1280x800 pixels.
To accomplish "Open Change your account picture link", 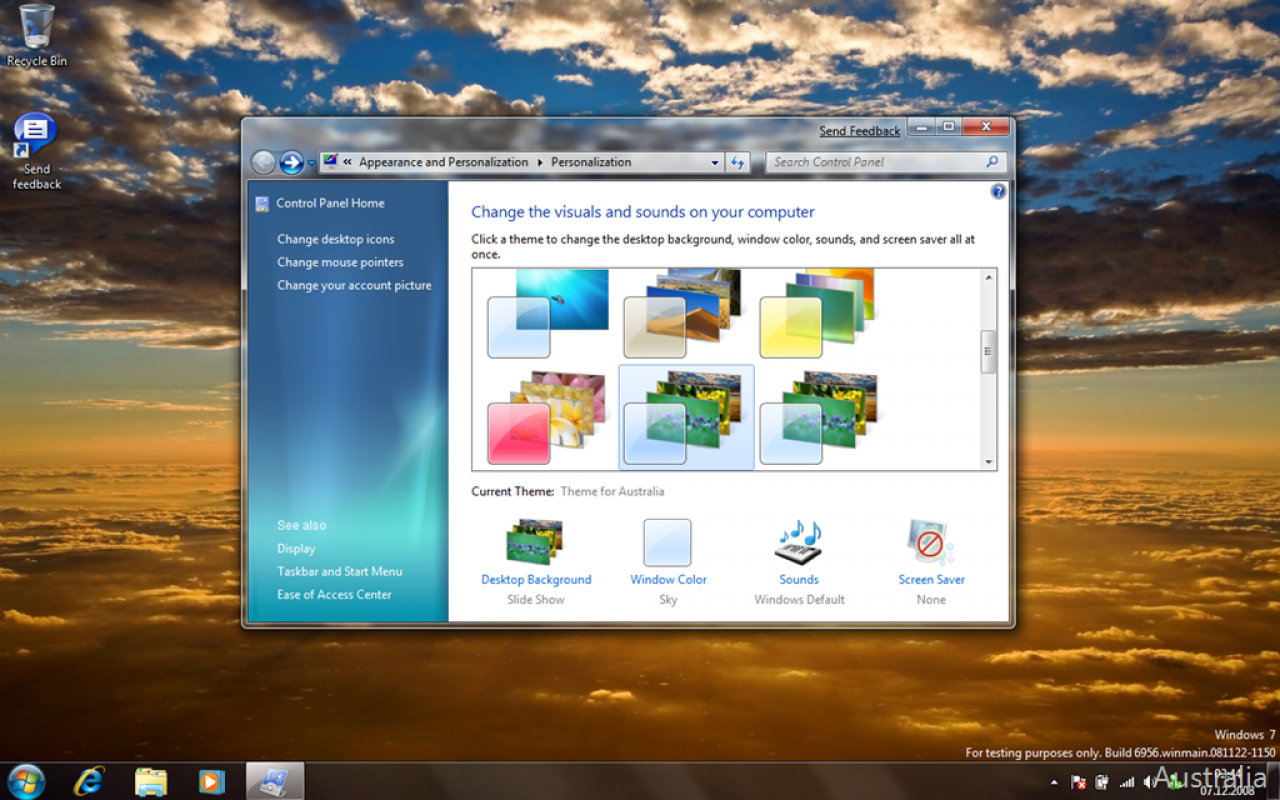I will [354, 285].
